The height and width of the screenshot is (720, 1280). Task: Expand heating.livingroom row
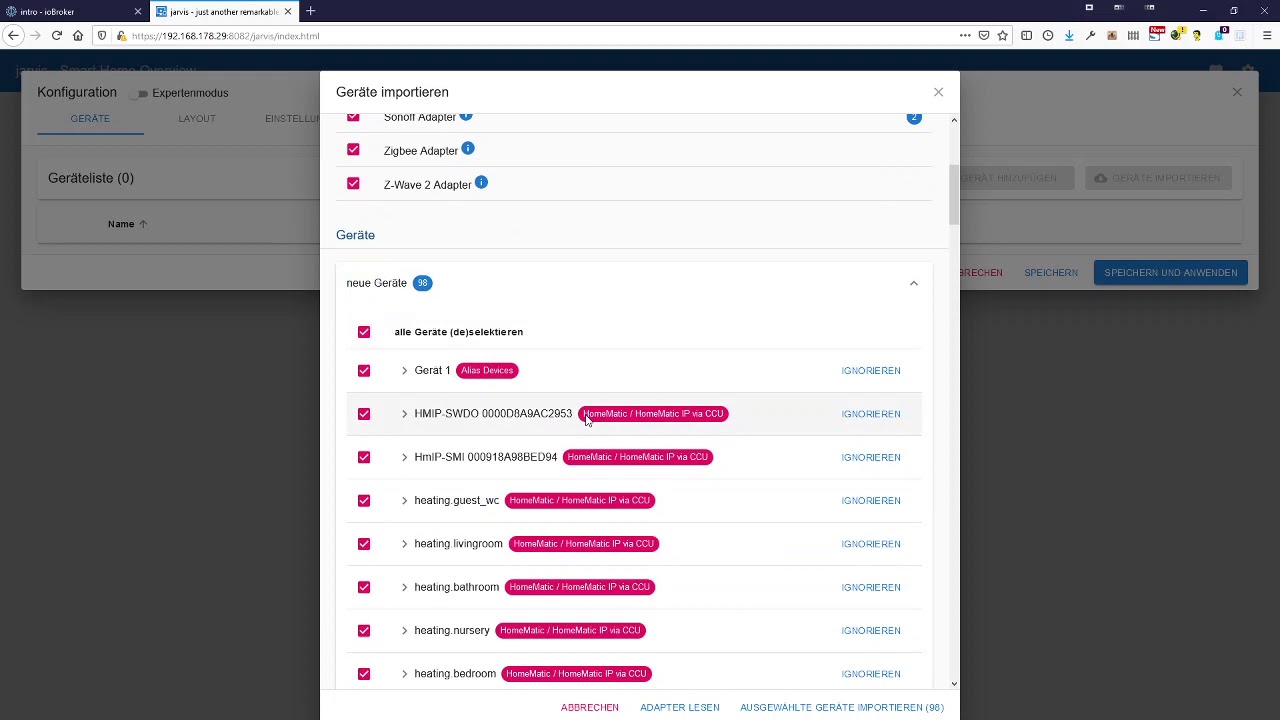tap(404, 544)
